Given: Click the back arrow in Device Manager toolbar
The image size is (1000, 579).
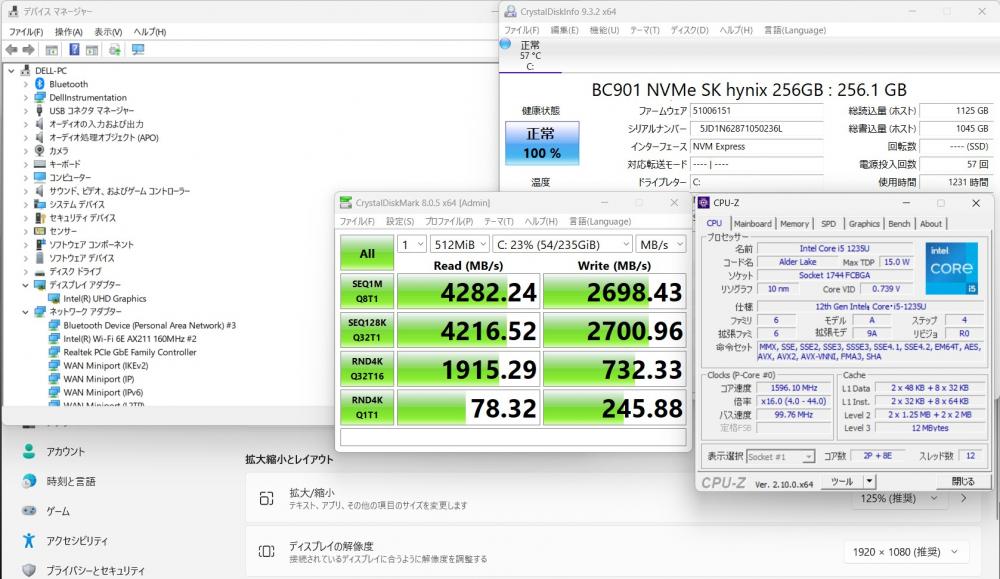Looking at the screenshot, I should (x=11, y=50).
